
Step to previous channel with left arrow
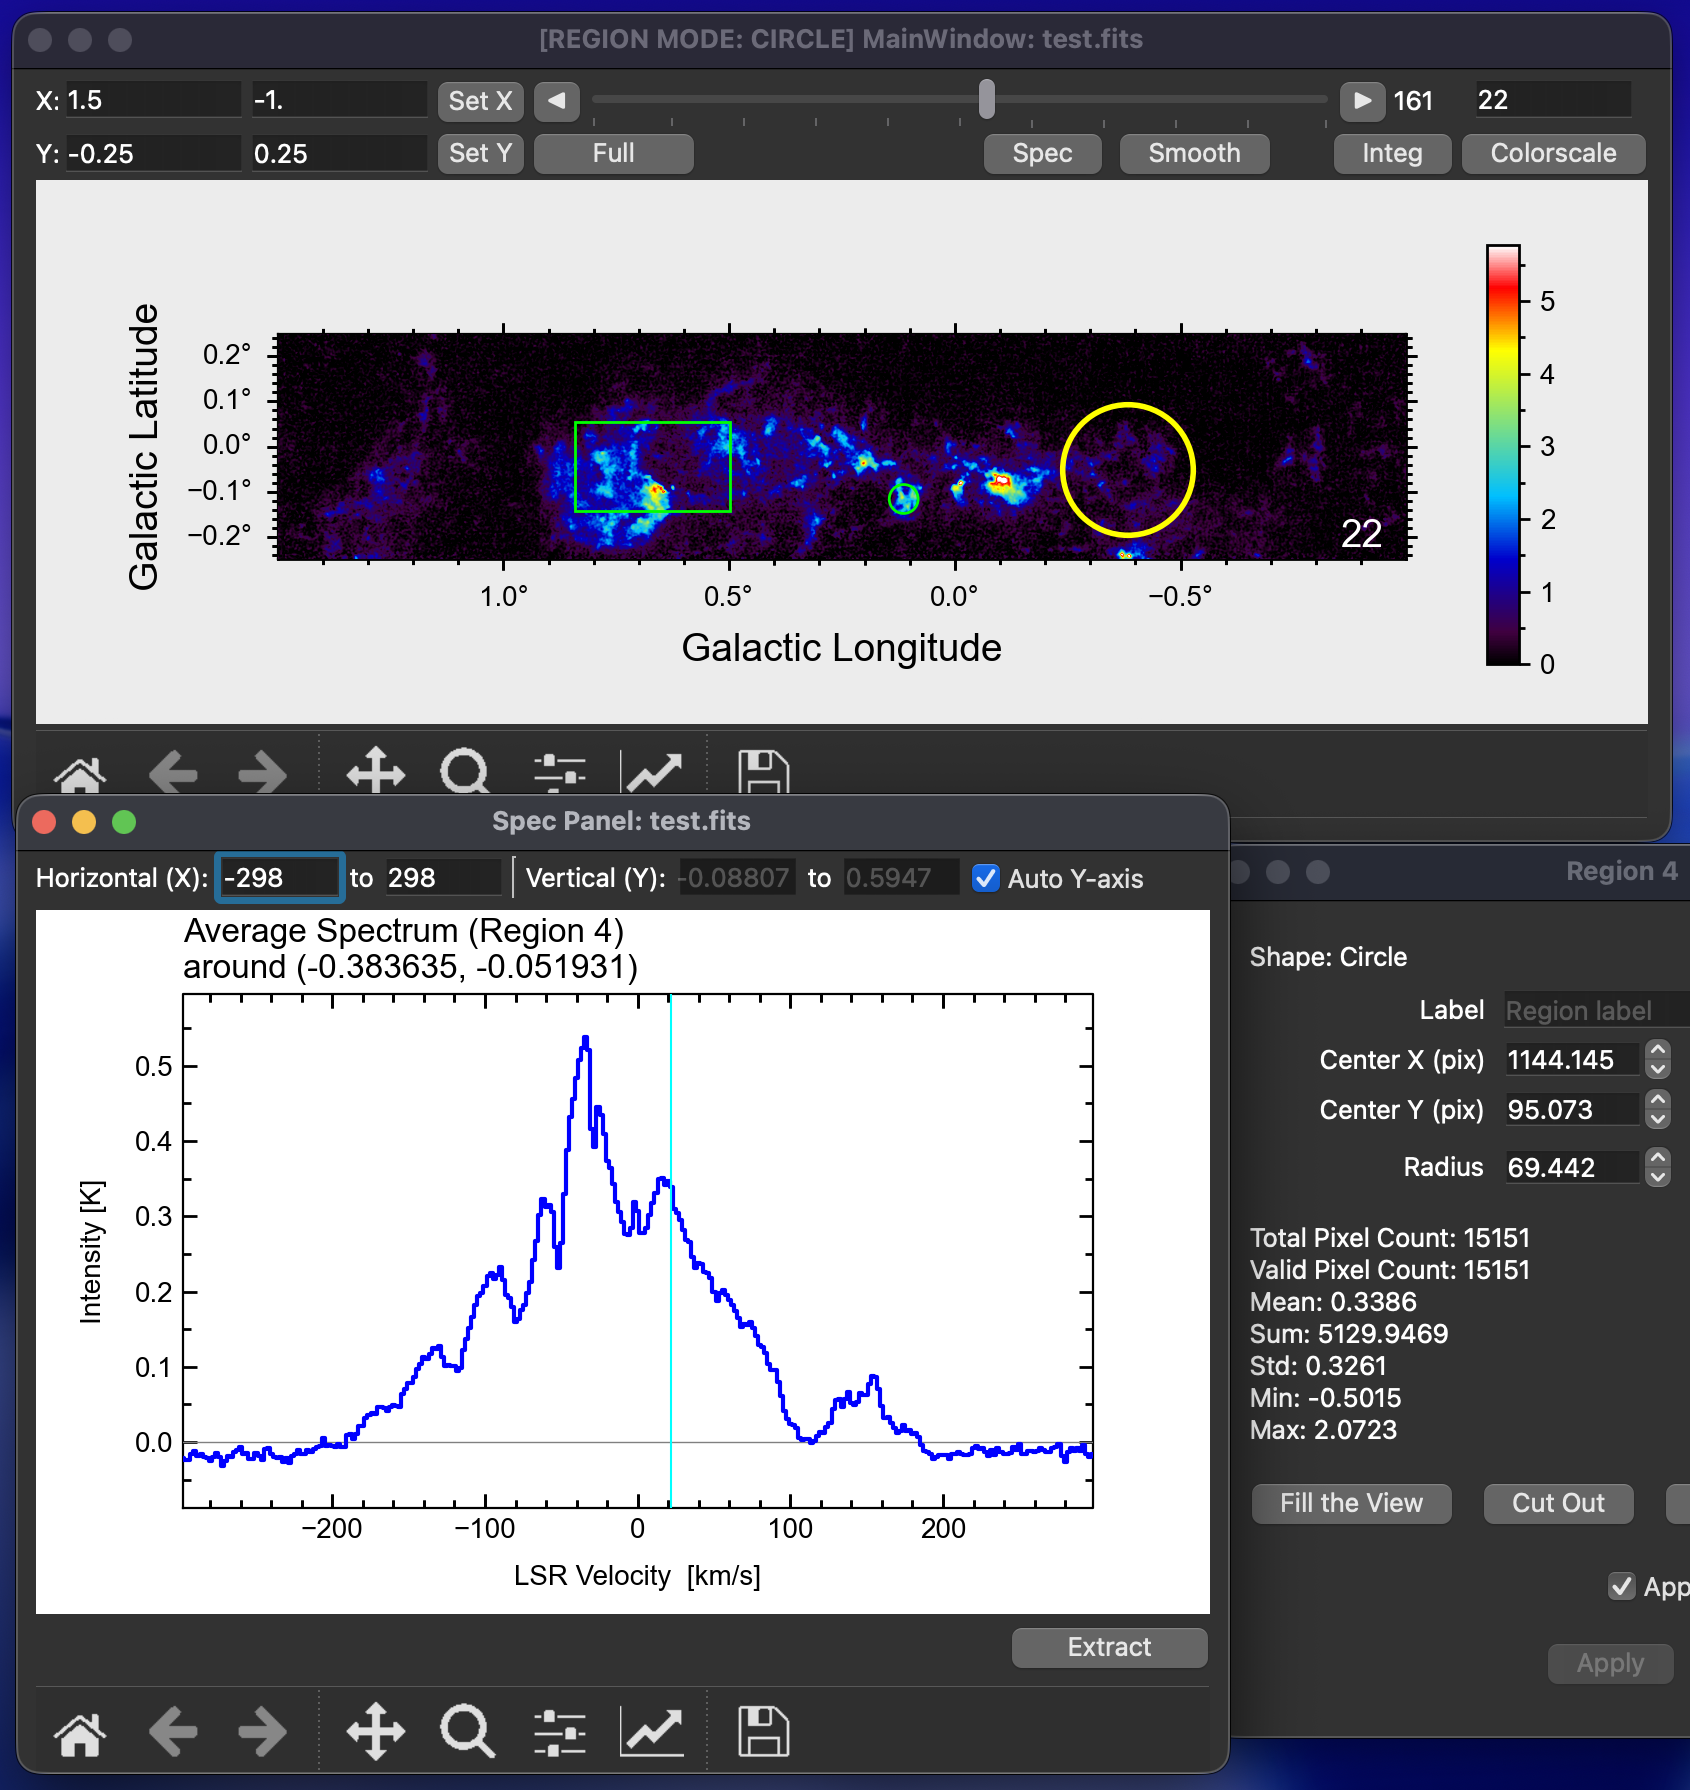coord(557,100)
